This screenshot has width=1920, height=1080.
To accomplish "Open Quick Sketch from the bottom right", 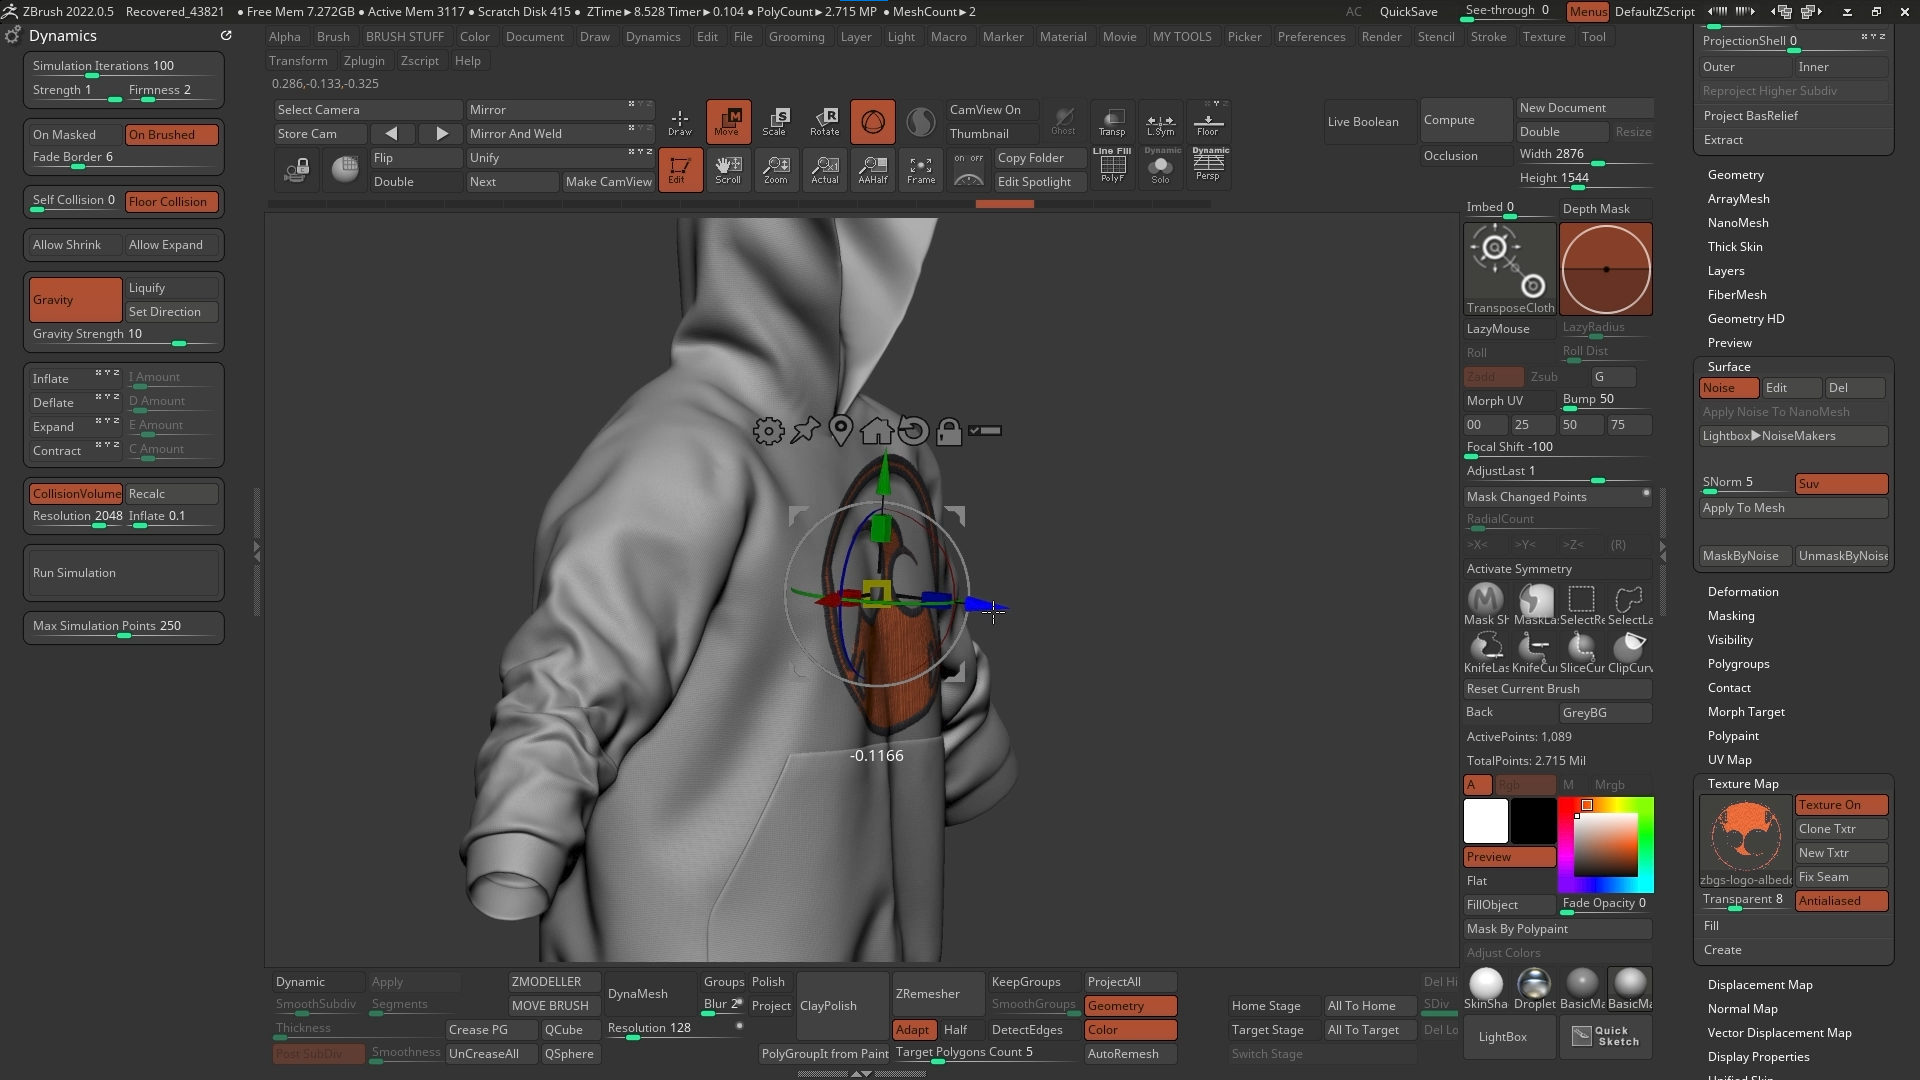I will click(x=1605, y=1037).
